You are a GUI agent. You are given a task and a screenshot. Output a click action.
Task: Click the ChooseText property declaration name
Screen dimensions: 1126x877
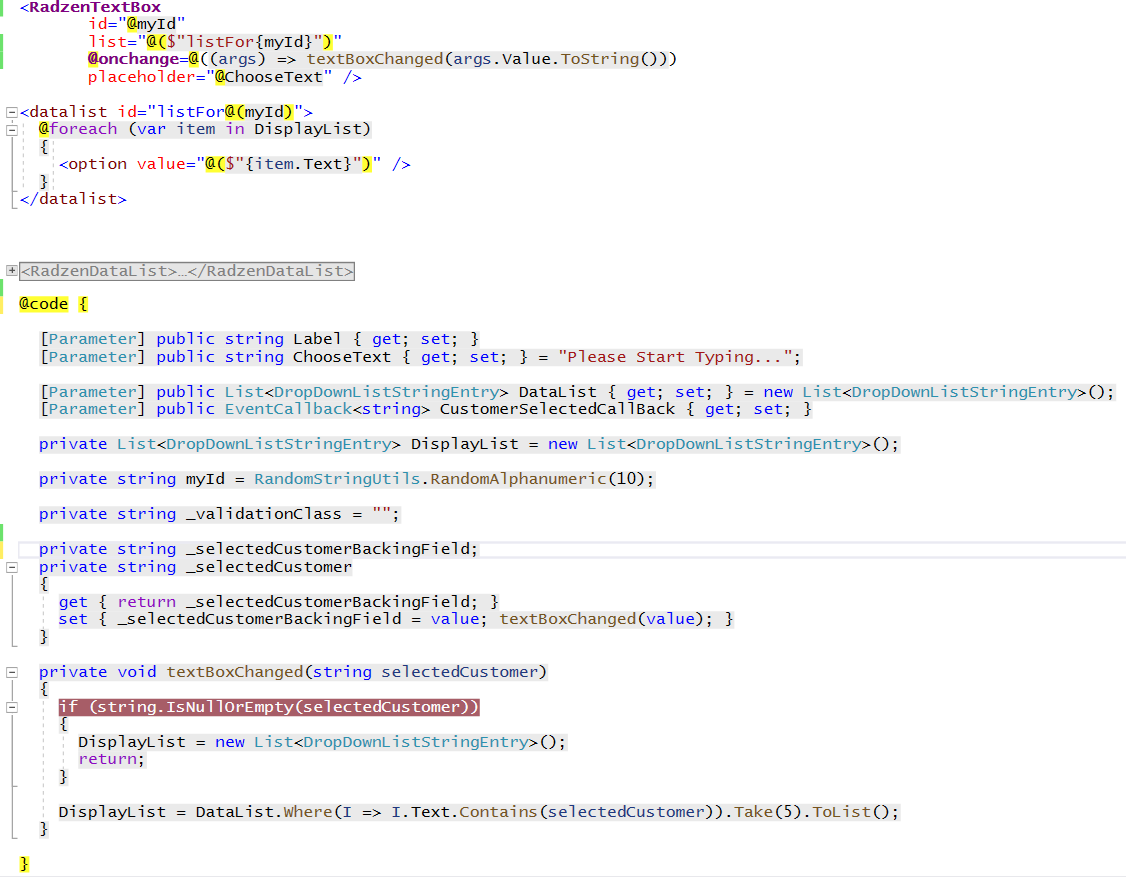point(342,357)
